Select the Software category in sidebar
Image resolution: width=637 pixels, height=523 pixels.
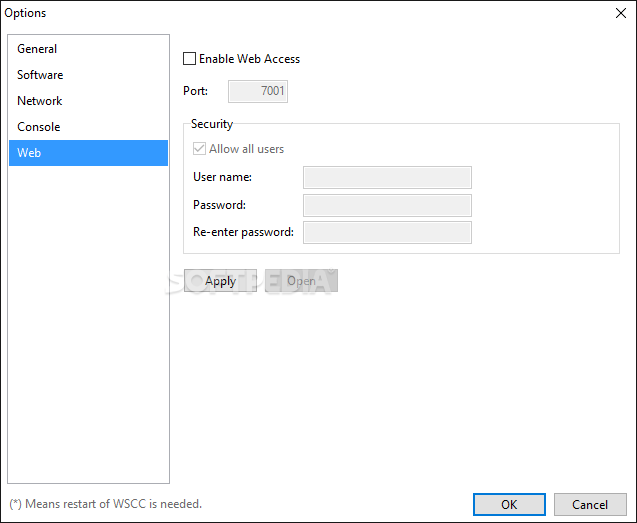click(88, 75)
